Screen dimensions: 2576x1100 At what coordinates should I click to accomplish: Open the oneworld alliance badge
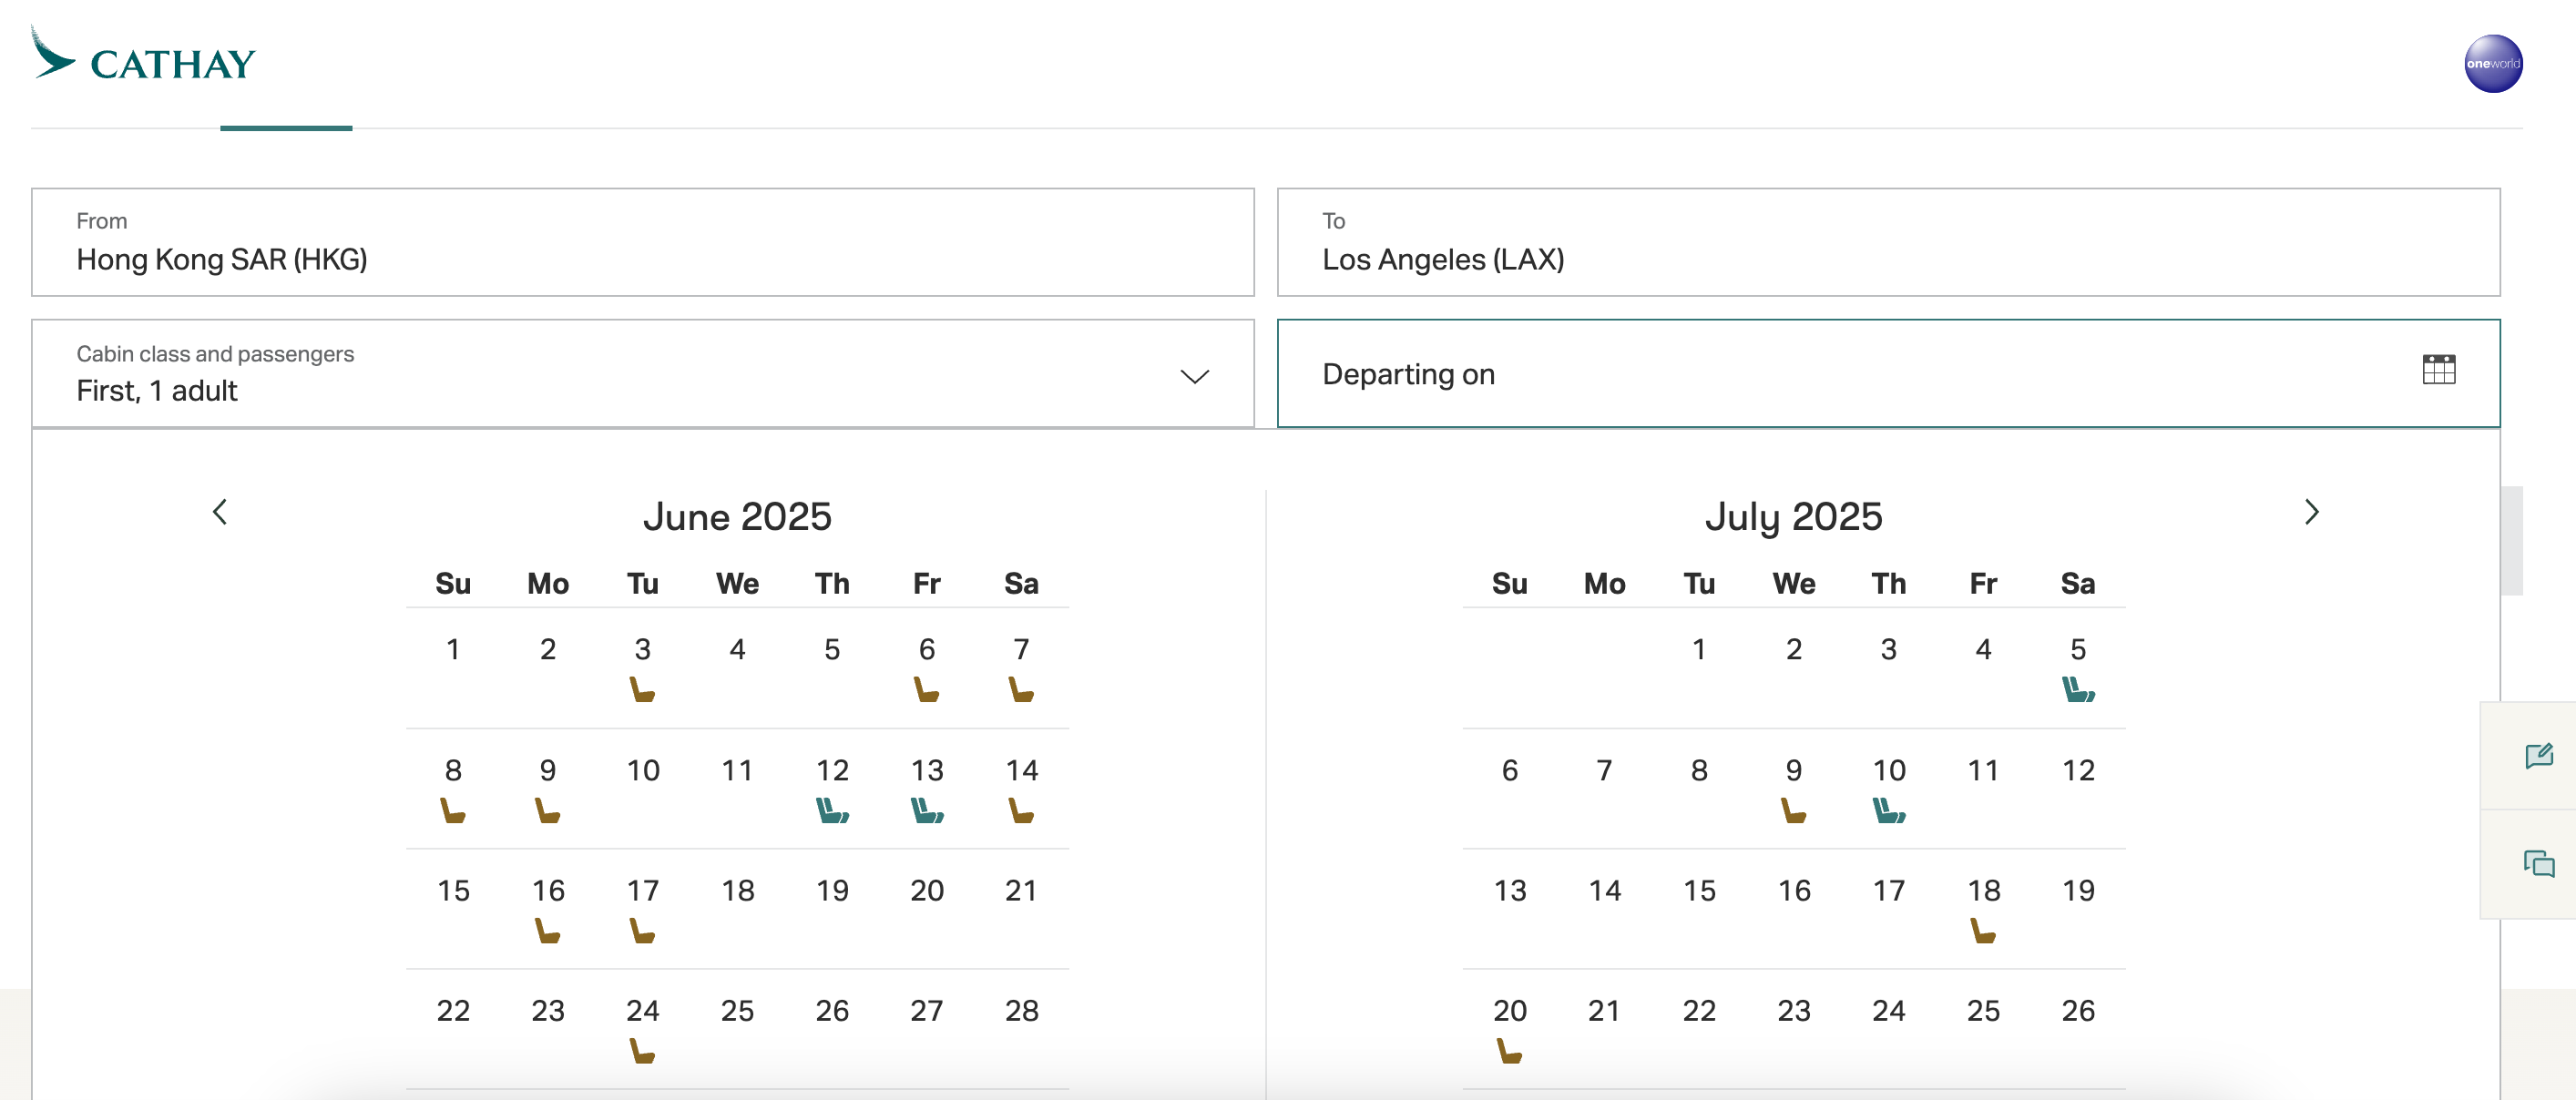2492,64
